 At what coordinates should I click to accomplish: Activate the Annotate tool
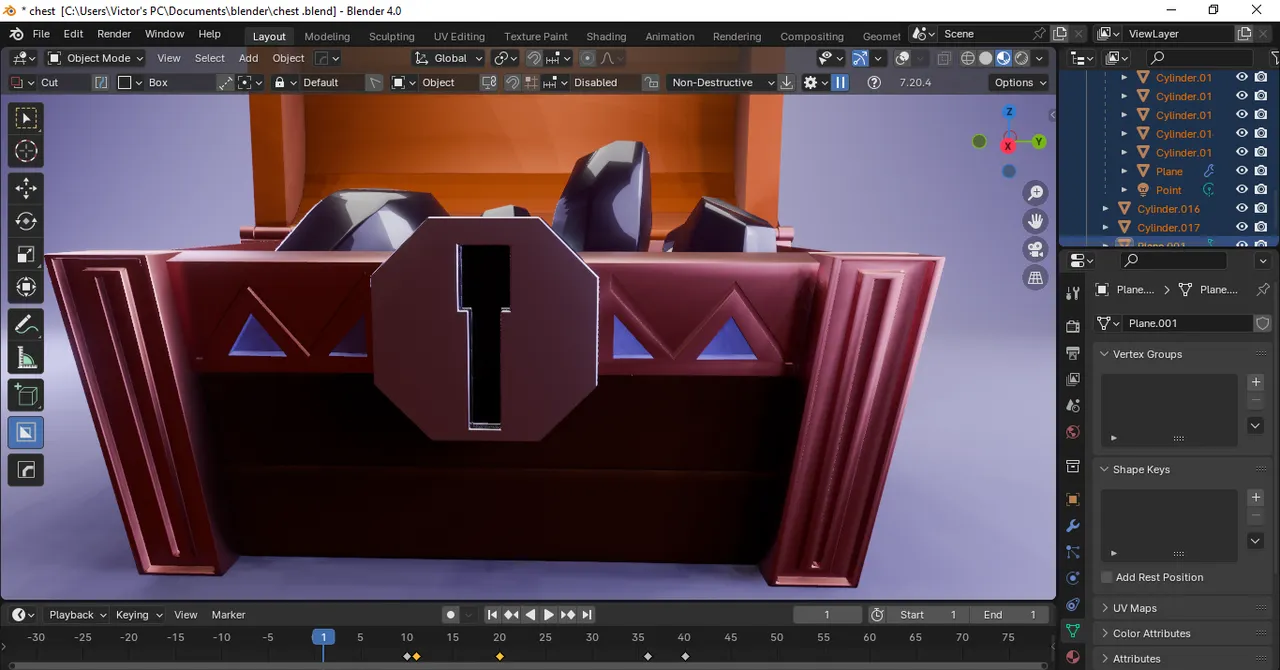point(26,325)
